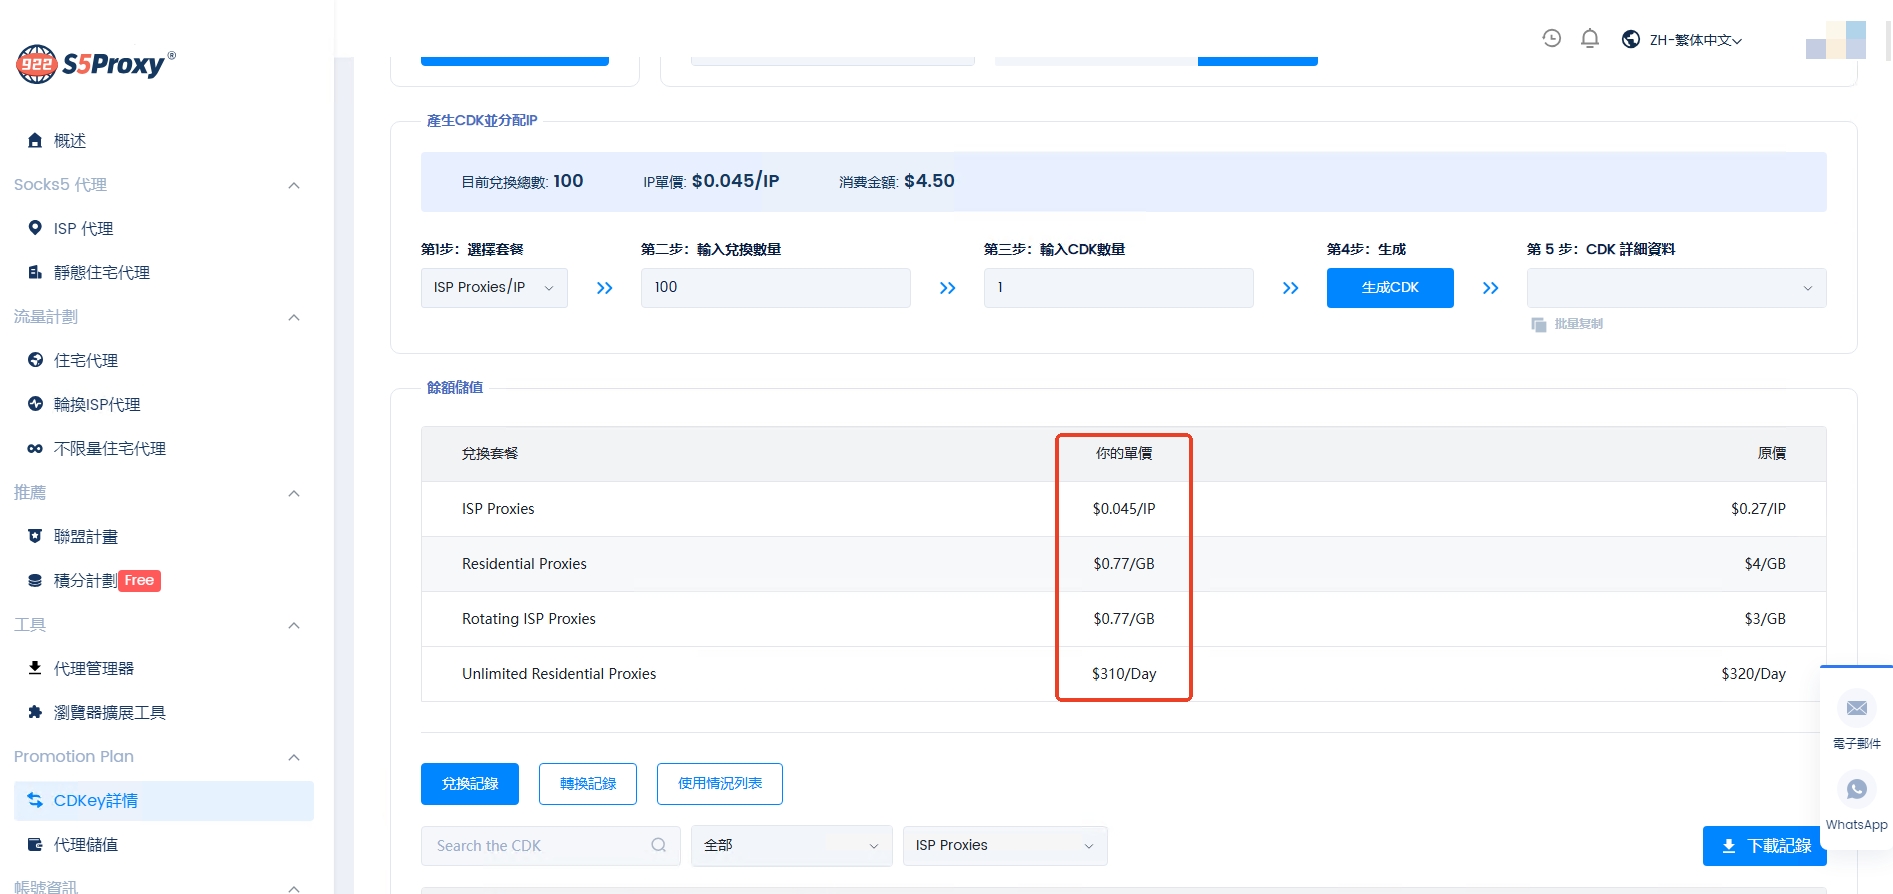1893x894 pixels.
Task: Open the notification bell
Action: (x=1589, y=39)
